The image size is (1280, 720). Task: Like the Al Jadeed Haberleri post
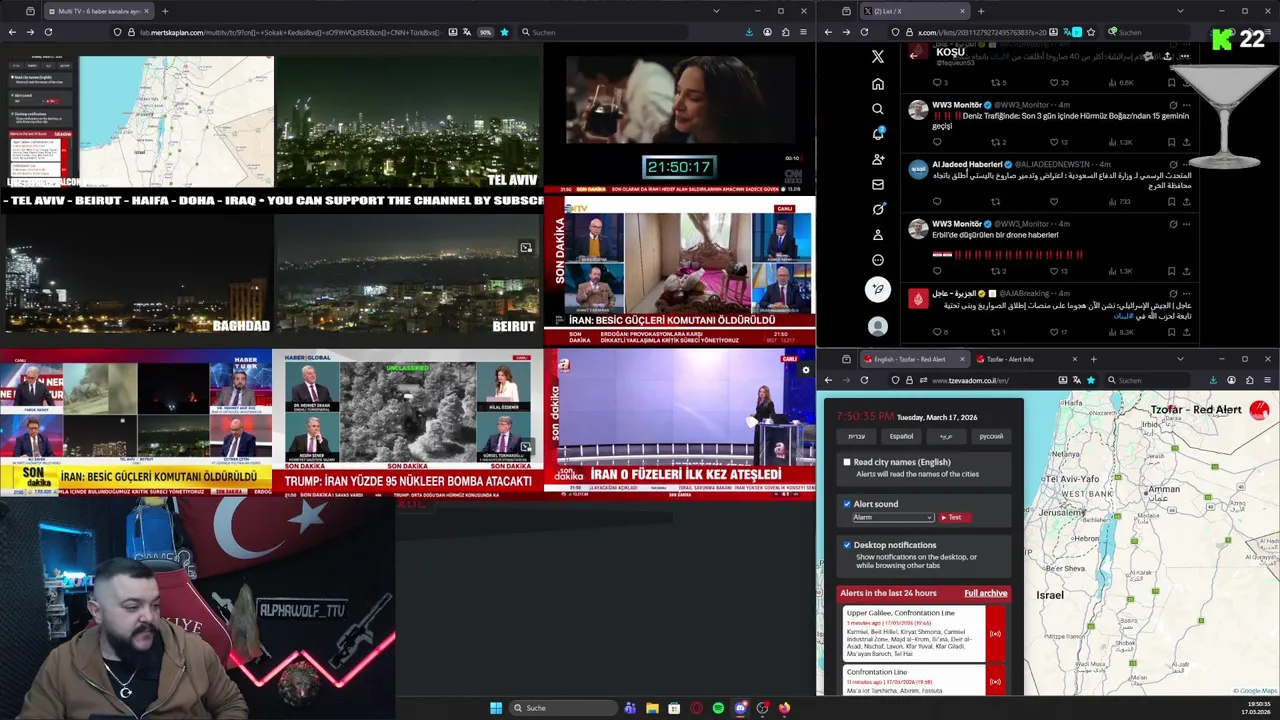click(x=1054, y=201)
